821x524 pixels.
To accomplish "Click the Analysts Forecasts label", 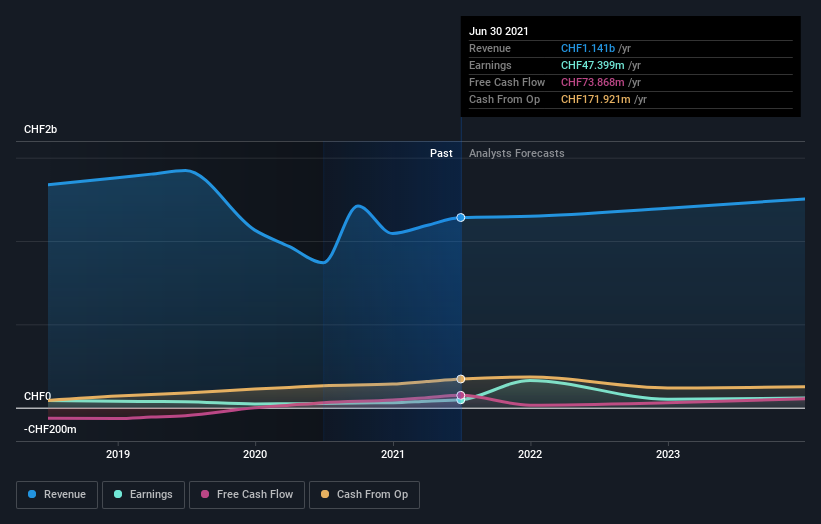I will click(x=517, y=153).
